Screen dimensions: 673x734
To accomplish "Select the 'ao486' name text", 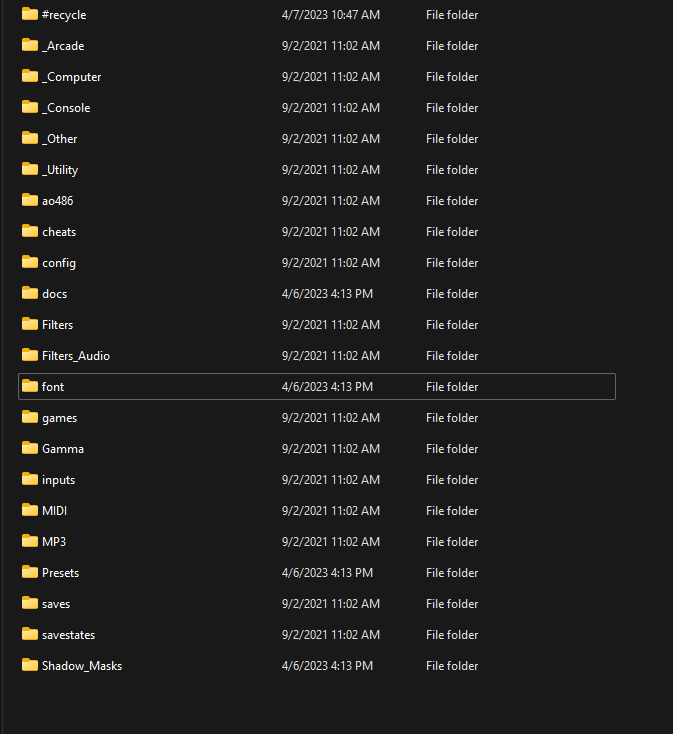I will click(58, 201).
